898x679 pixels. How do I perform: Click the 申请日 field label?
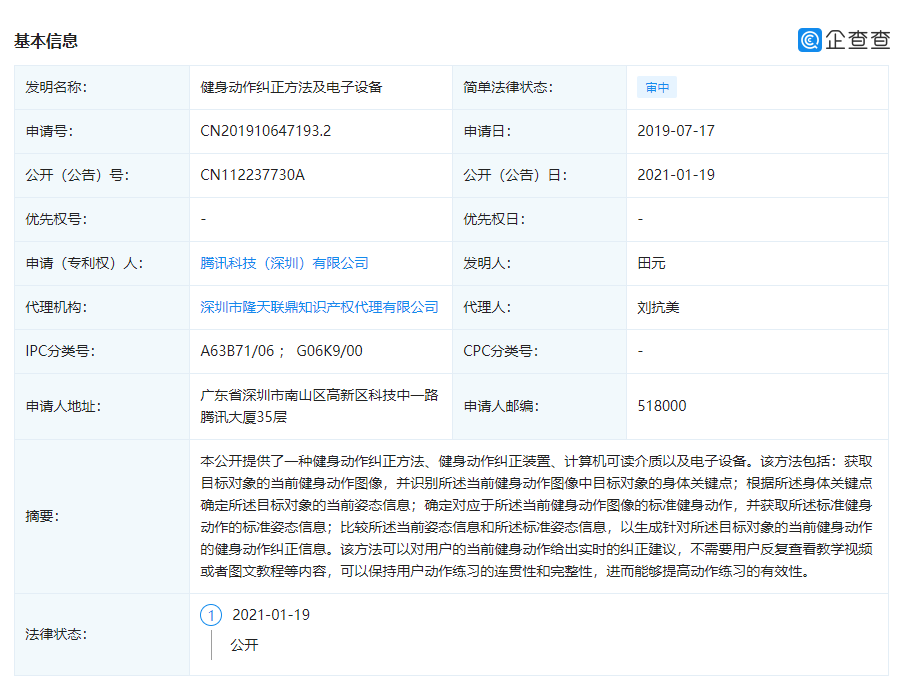point(487,131)
